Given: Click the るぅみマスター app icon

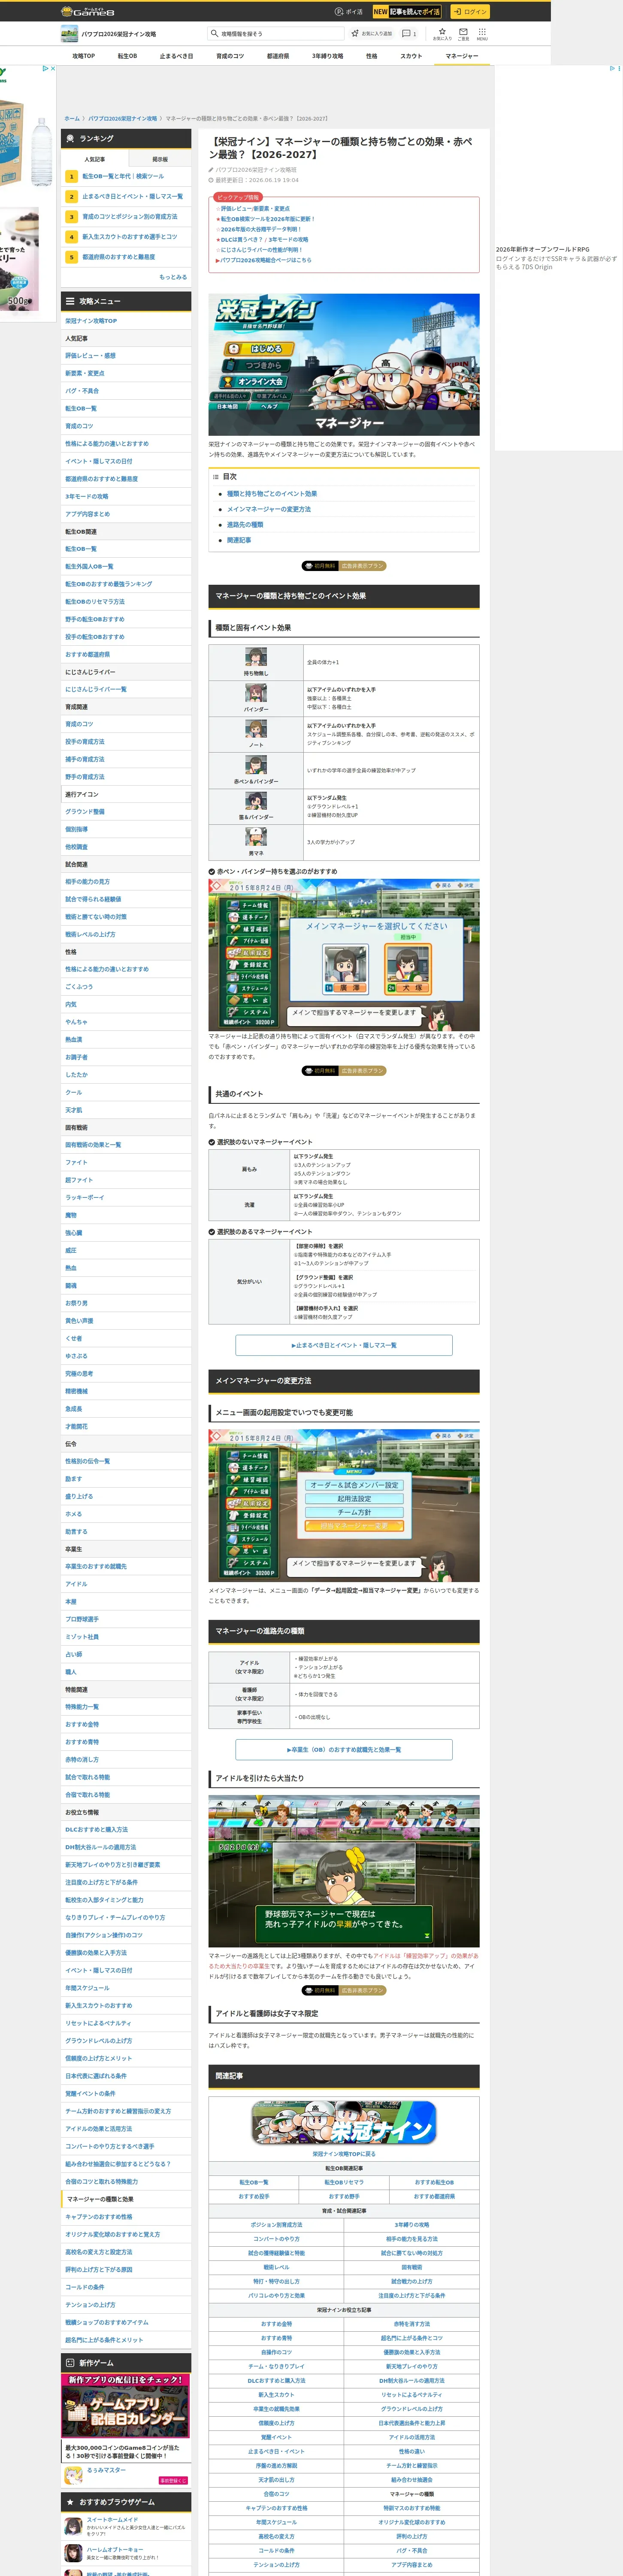Looking at the screenshot, I should (x=73, y=2475).
